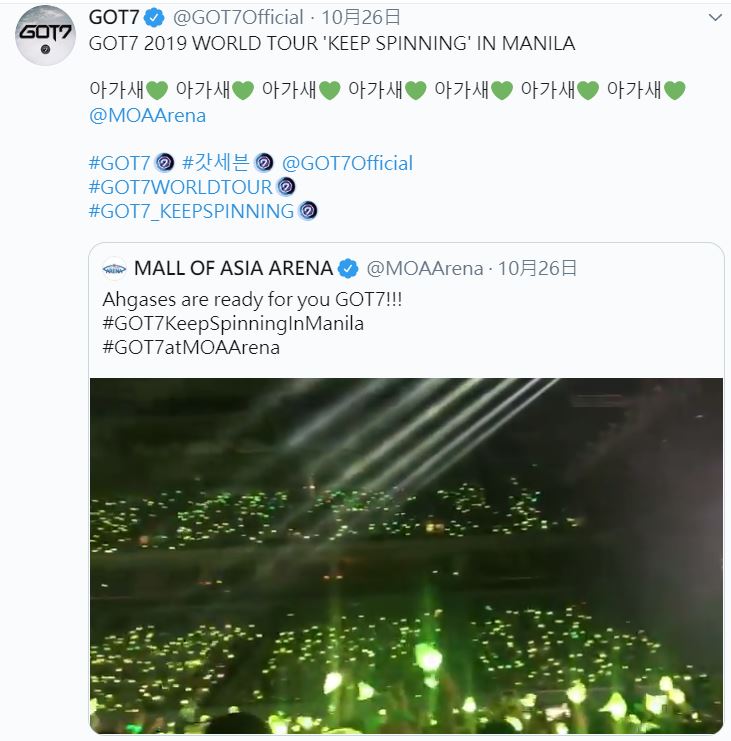Click GOT7's blue verified badge
The width and height of the screenshot is (731, 741).
[154, 18]
